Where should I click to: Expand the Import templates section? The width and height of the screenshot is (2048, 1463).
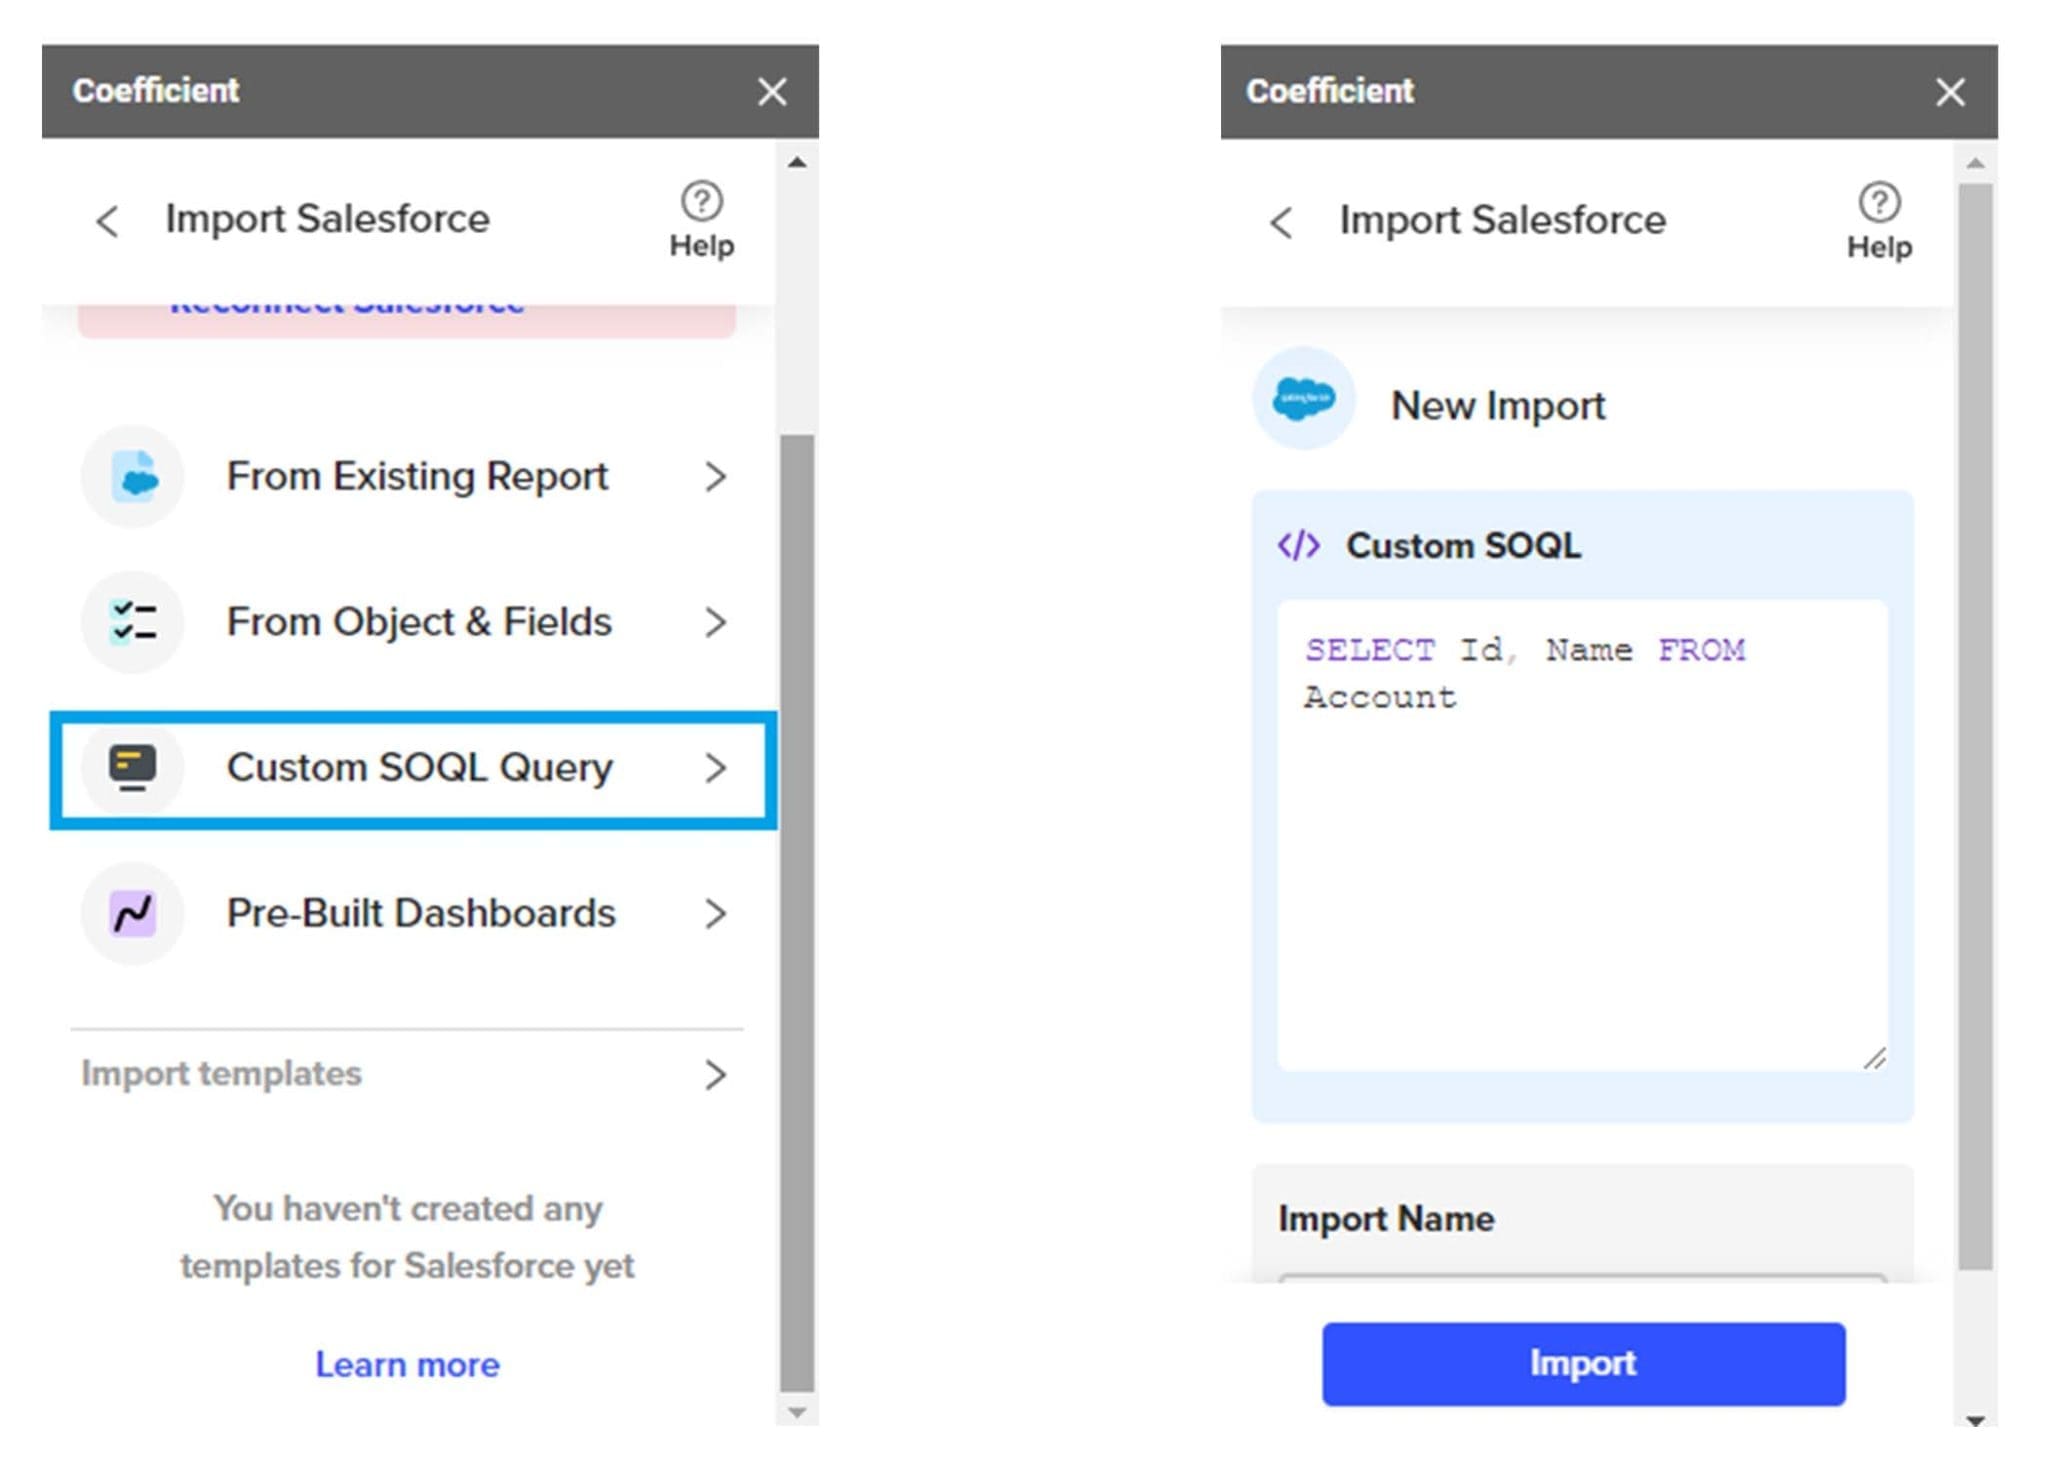click(x=716, y=1075)
